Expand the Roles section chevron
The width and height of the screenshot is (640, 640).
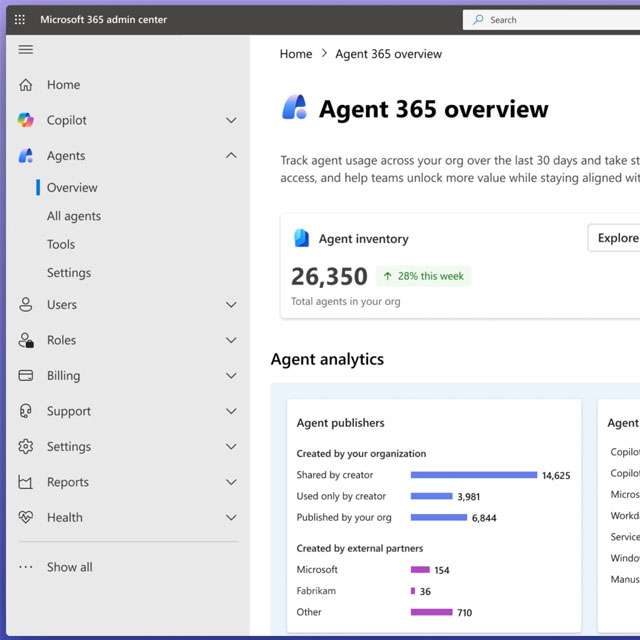[231, 340]
